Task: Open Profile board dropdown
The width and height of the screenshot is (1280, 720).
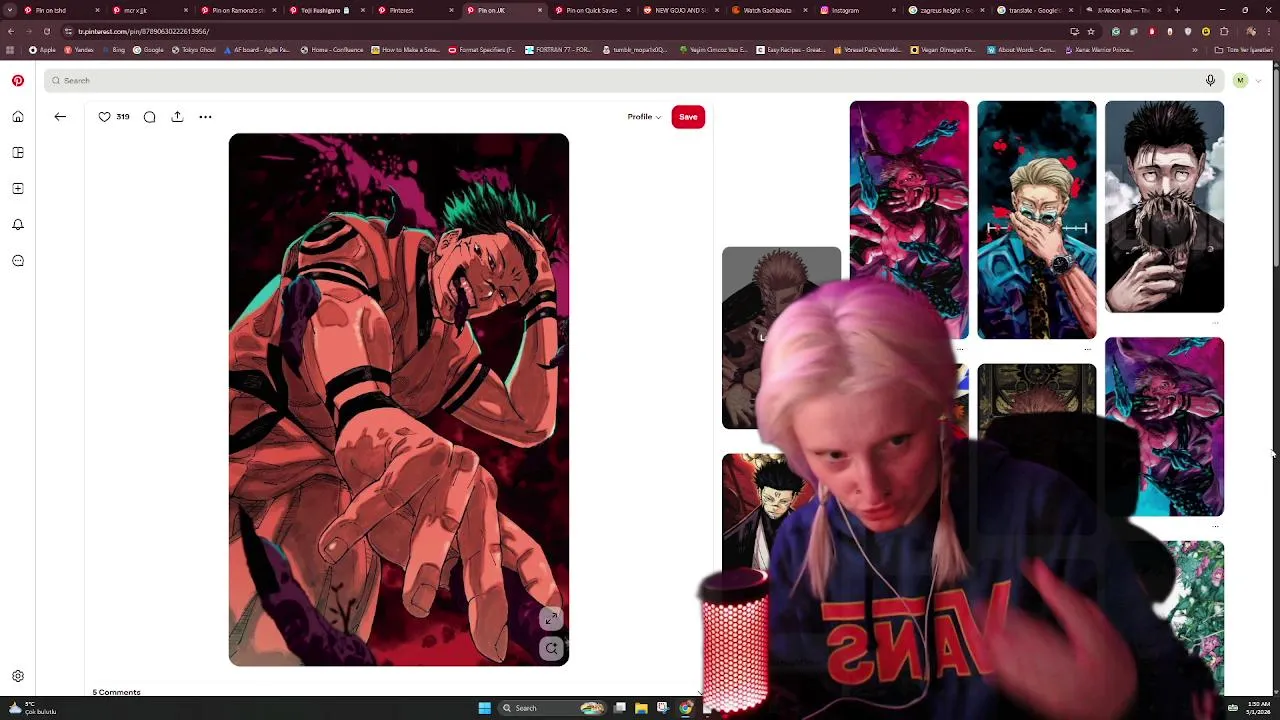Action: click(x=644, y=117)
